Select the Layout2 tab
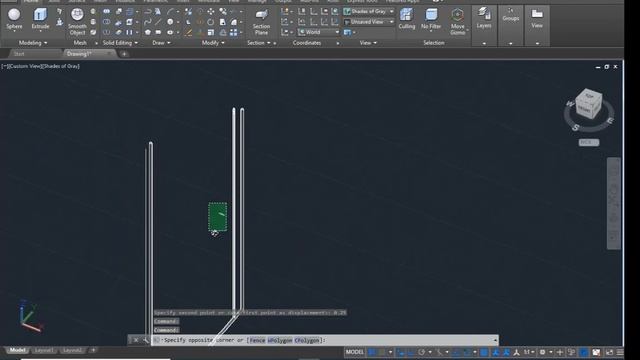 click(x=72, y=350)
